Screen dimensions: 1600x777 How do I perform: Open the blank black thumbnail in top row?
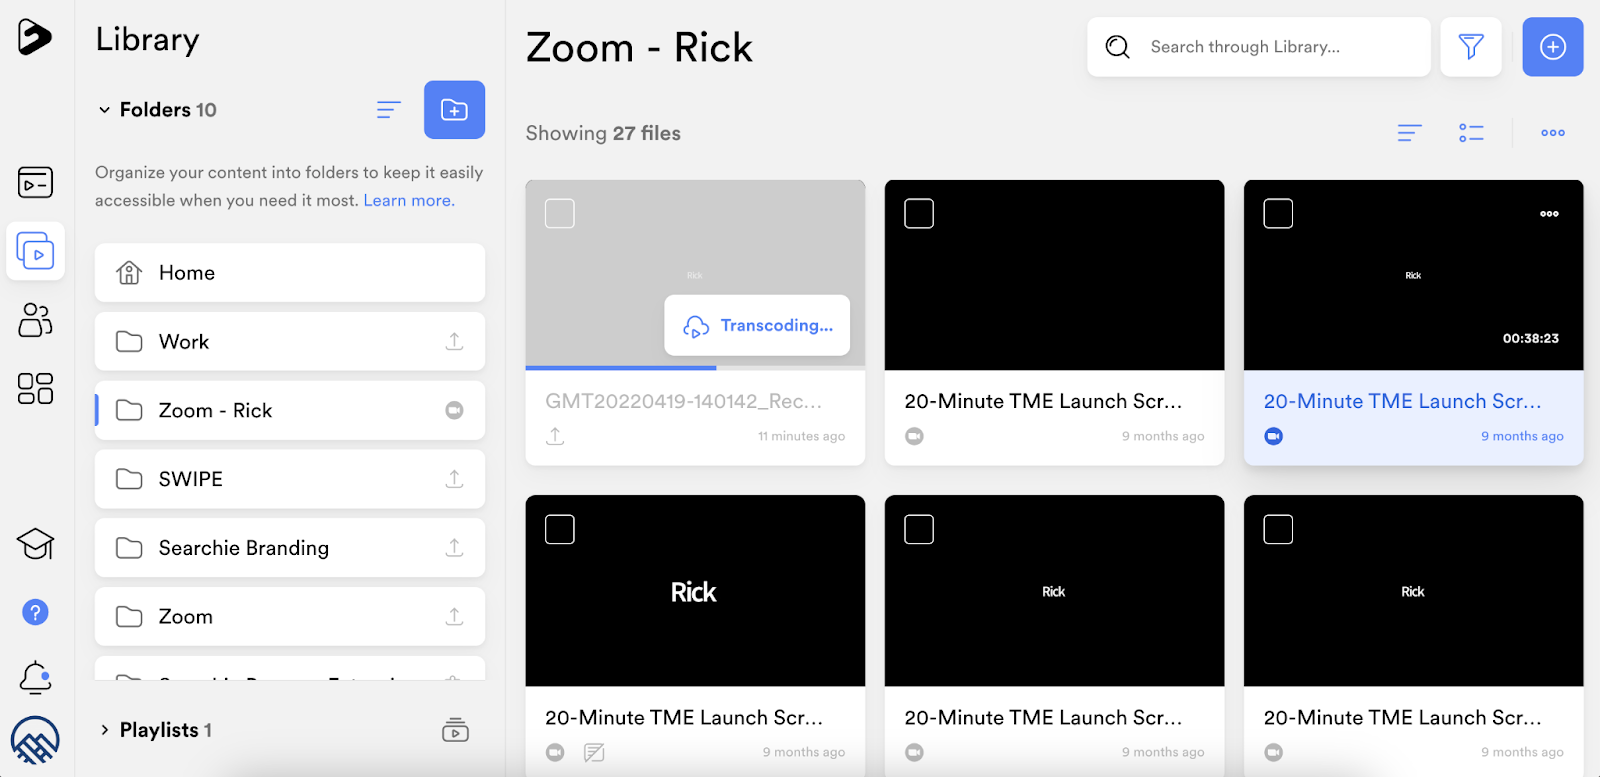click(x=1054, y=275)
